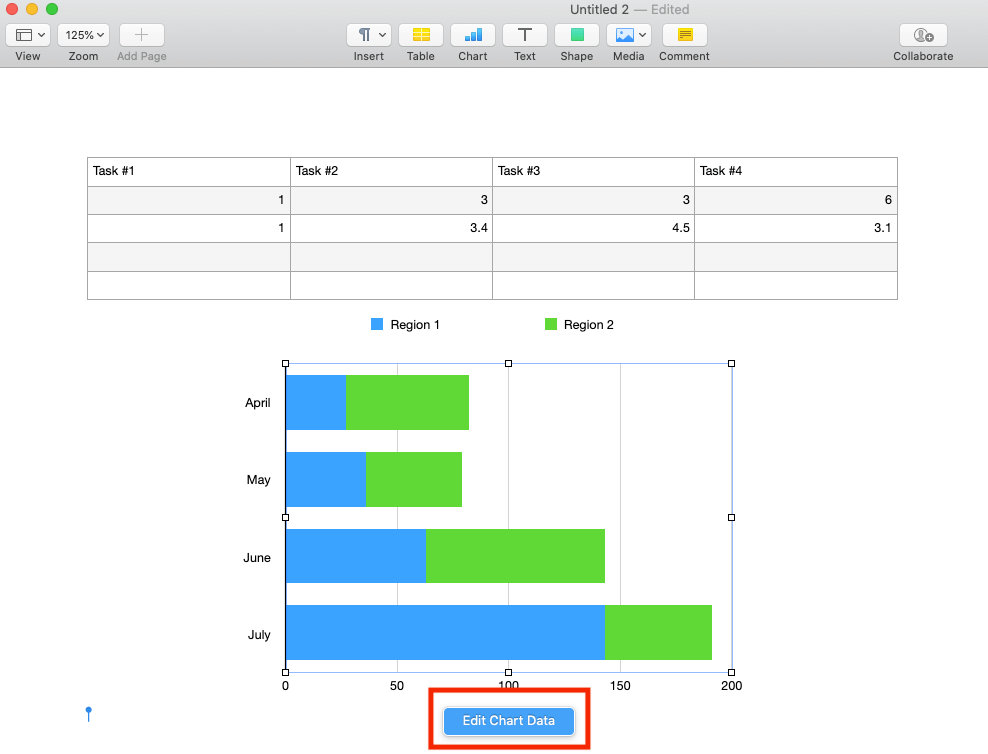The image size is (988, 754).
Task: Select the May axis label
Action: click(x=258, y=480)
